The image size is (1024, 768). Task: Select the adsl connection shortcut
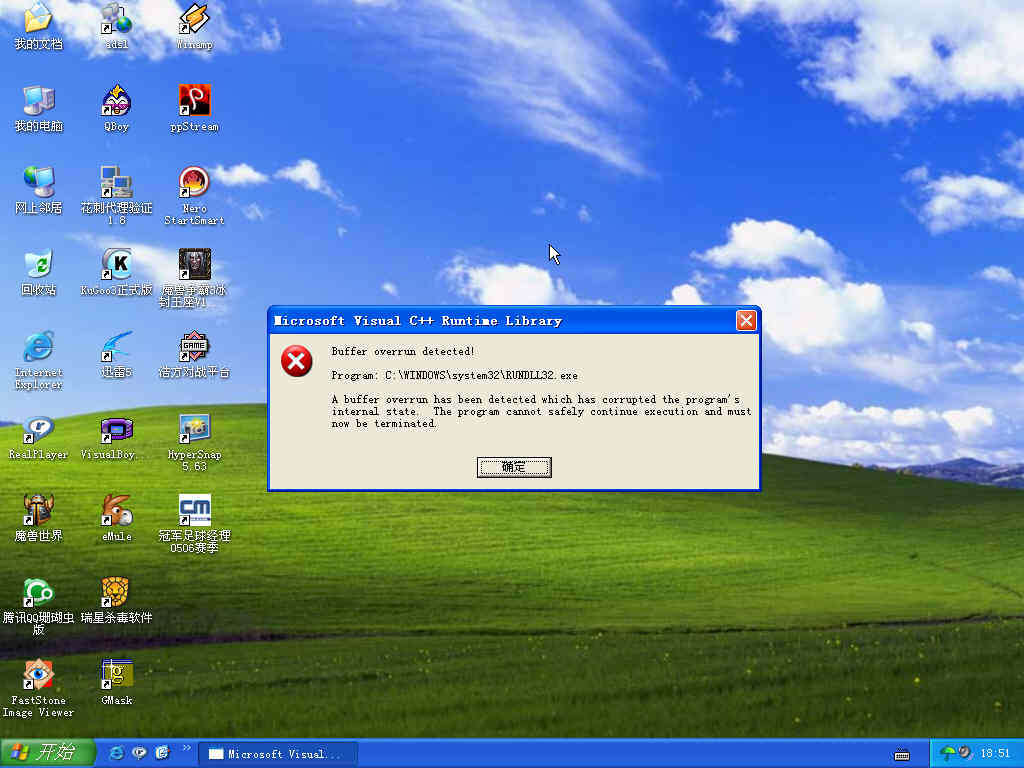116,25
